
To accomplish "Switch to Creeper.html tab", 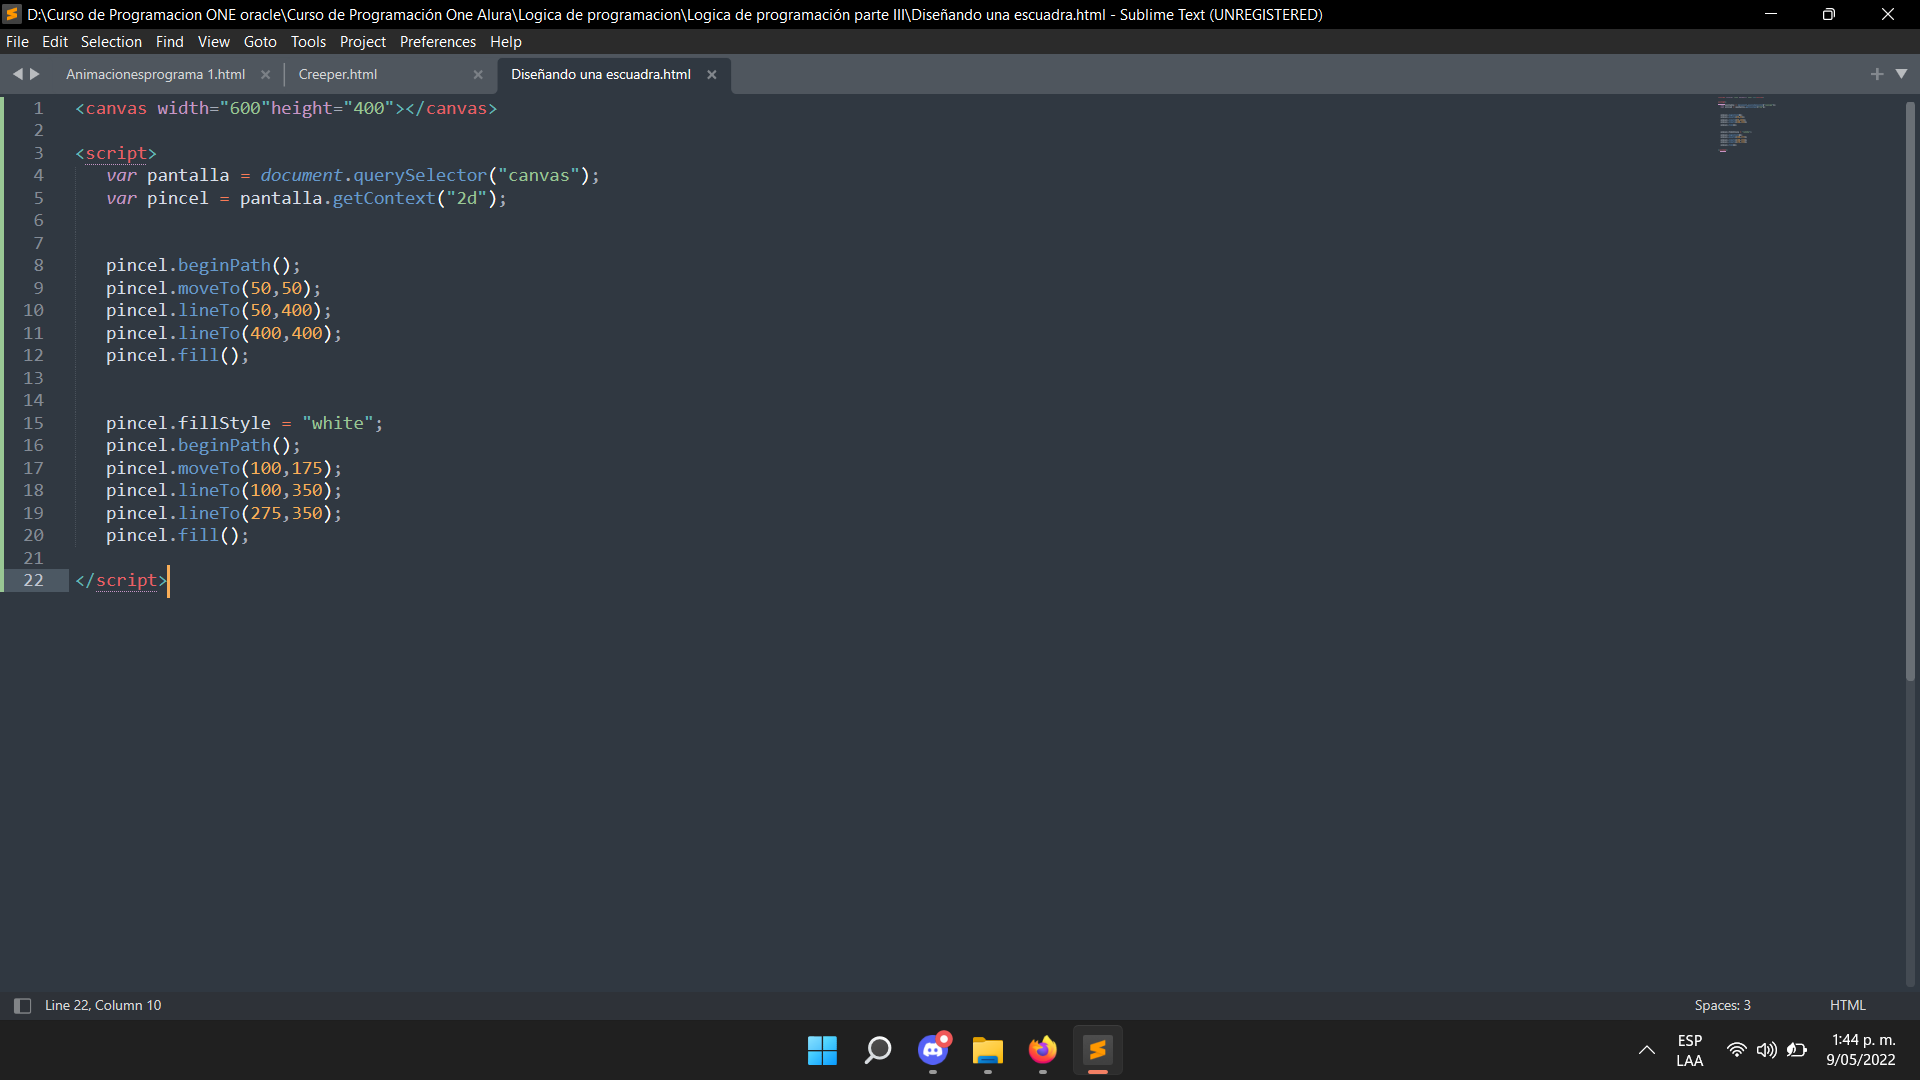I will coord(336,73).
